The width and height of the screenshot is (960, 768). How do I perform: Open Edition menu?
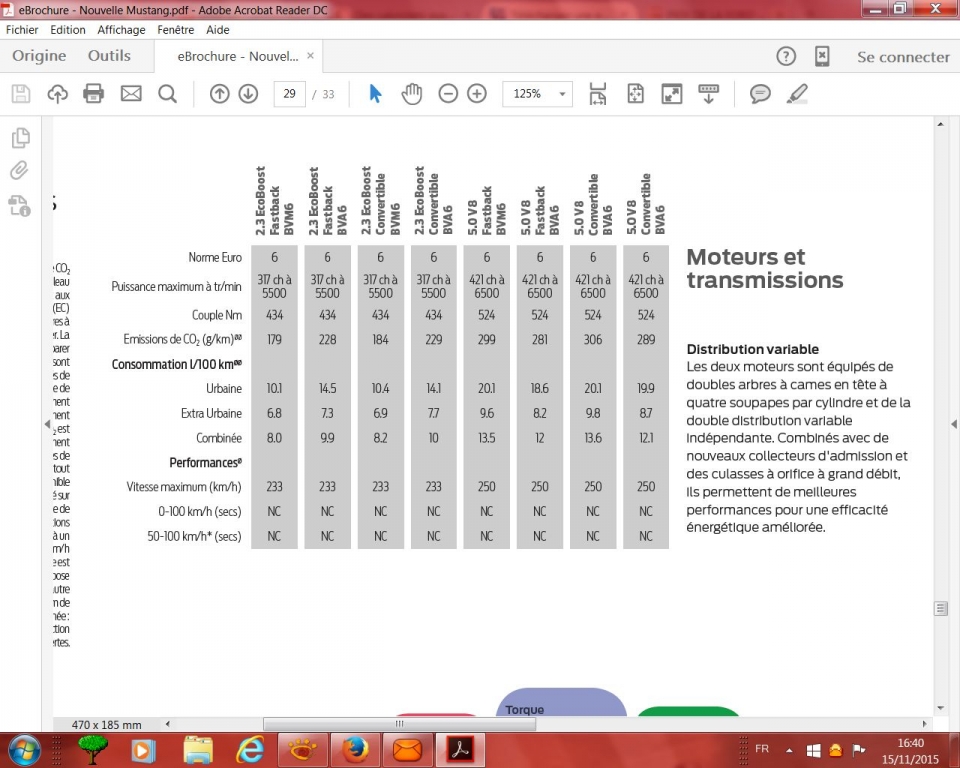click(x=68, y=29)
